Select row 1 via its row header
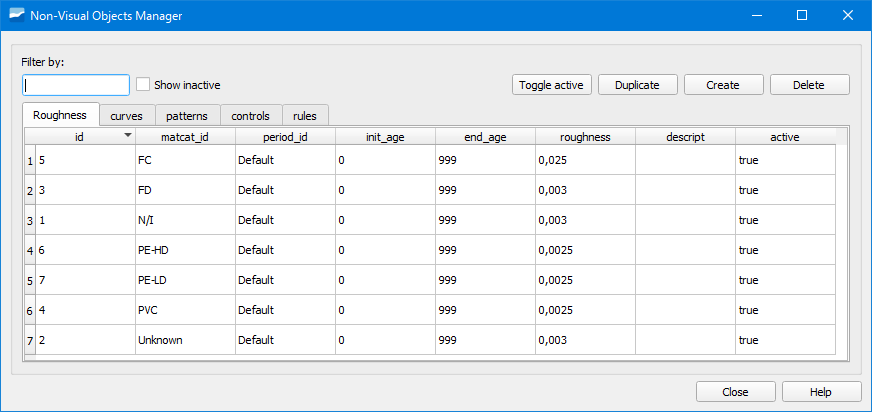Screen dimensions: 872x412 click(29, 160)
